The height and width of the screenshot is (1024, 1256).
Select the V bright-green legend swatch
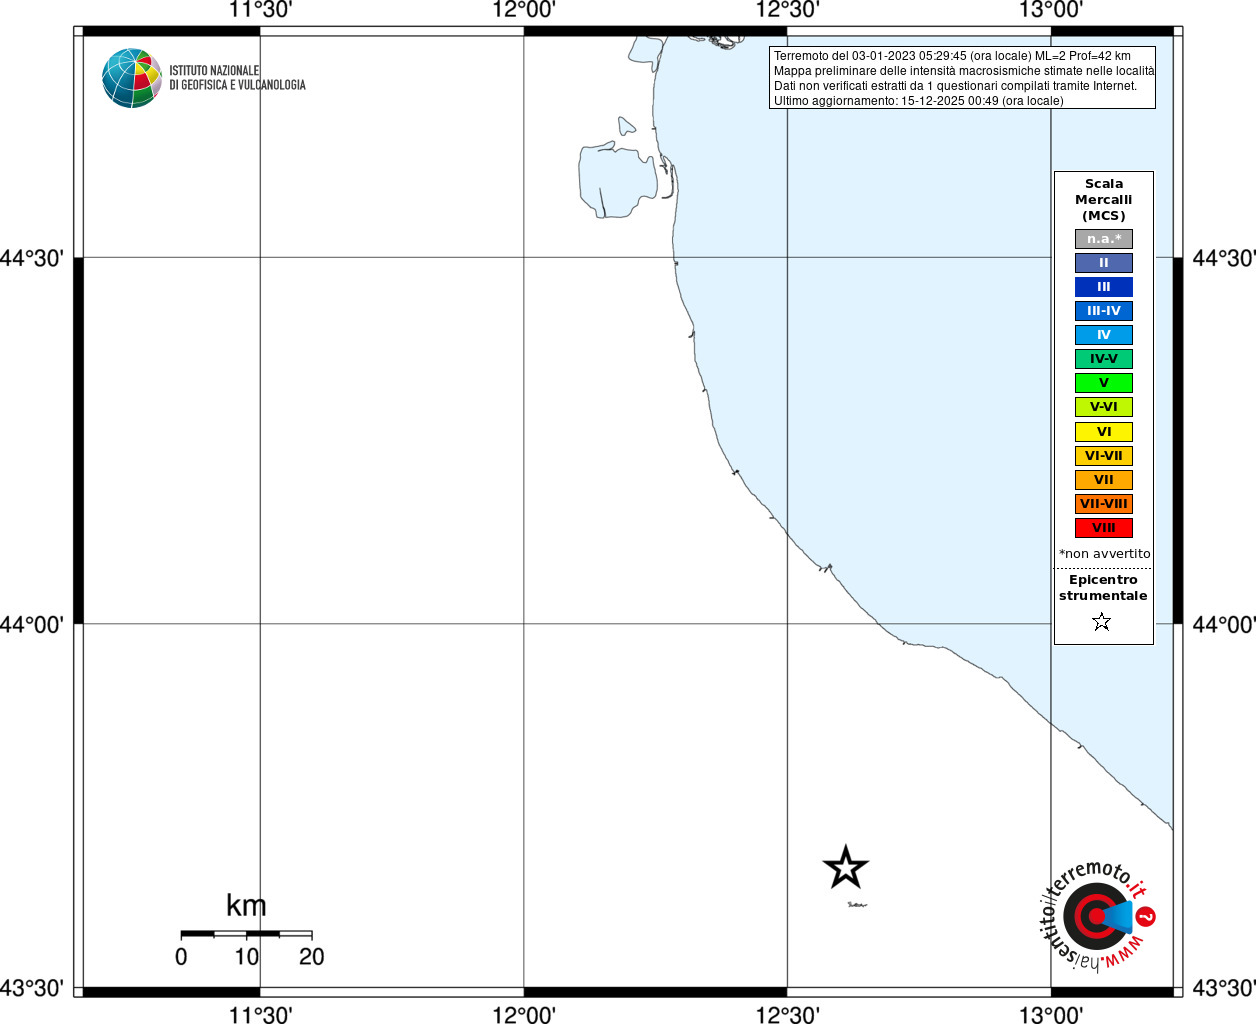coord(1104,383)
